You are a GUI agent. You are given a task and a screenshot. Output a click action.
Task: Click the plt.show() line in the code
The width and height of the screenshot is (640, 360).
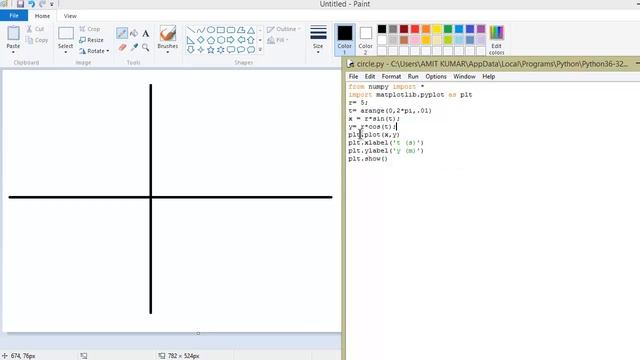[x=368, y=159]
